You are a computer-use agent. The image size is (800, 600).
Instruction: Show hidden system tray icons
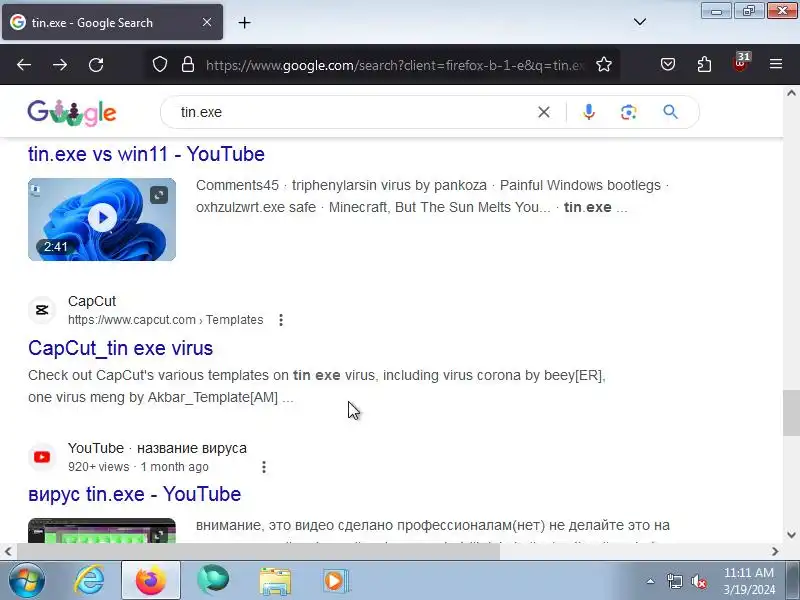(651, 581)
